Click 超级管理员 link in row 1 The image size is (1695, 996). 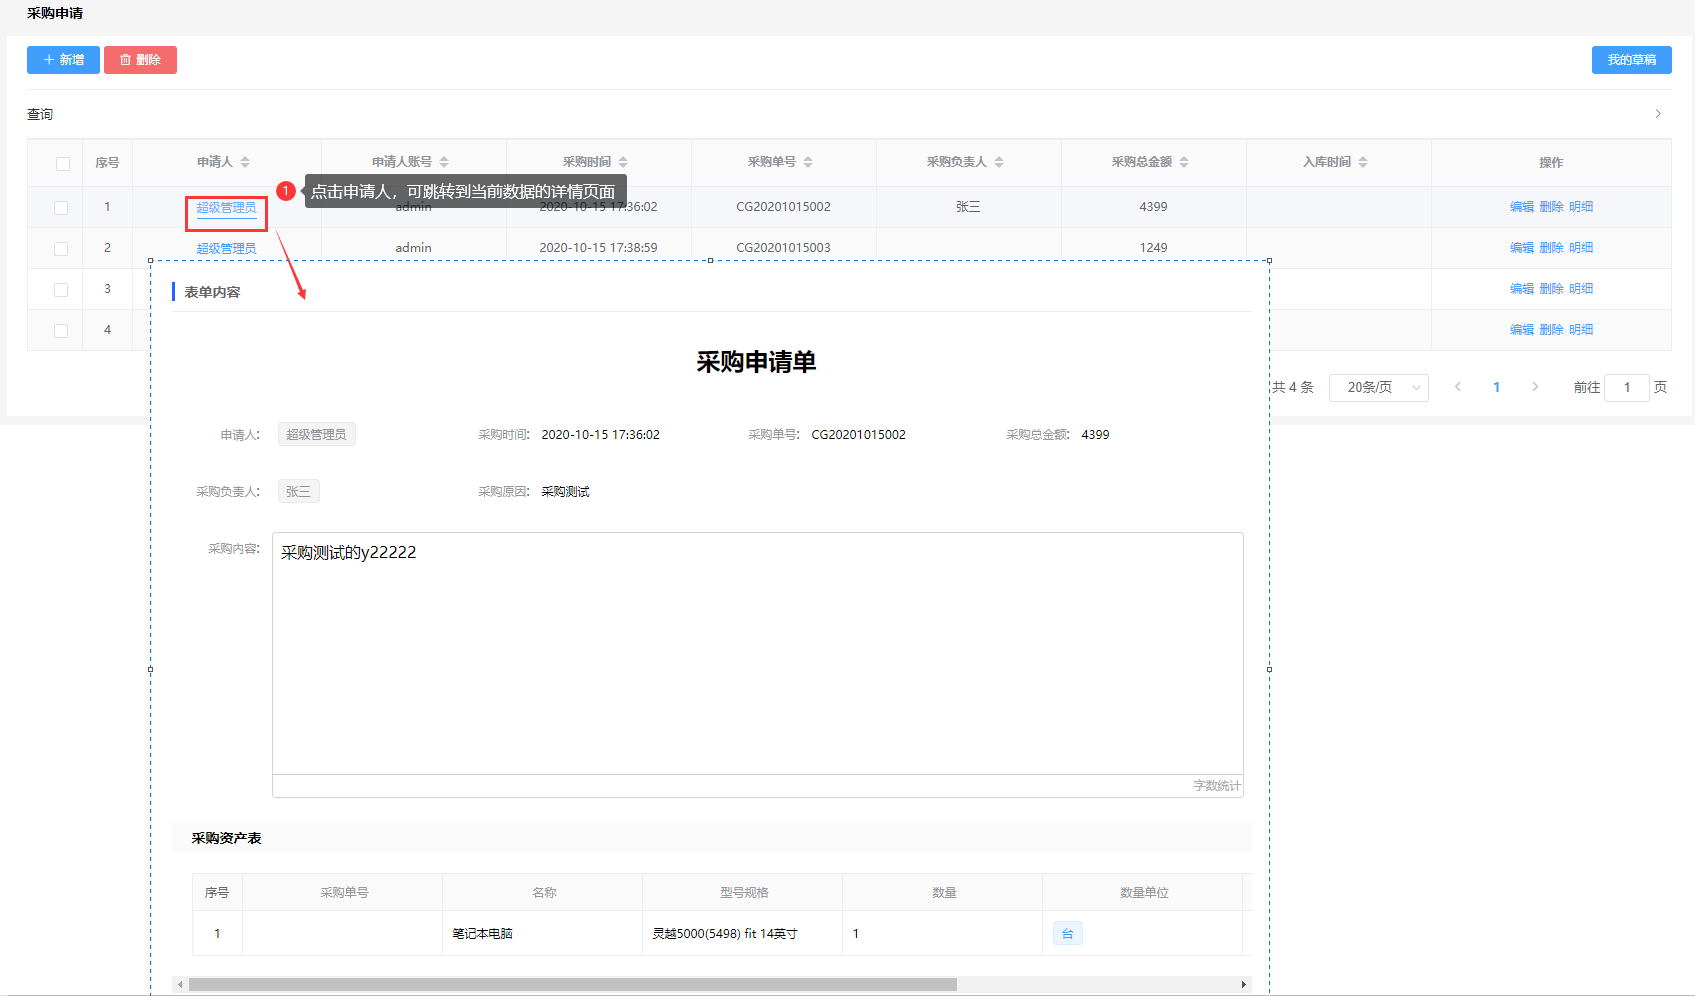click(x=226, y=208)
